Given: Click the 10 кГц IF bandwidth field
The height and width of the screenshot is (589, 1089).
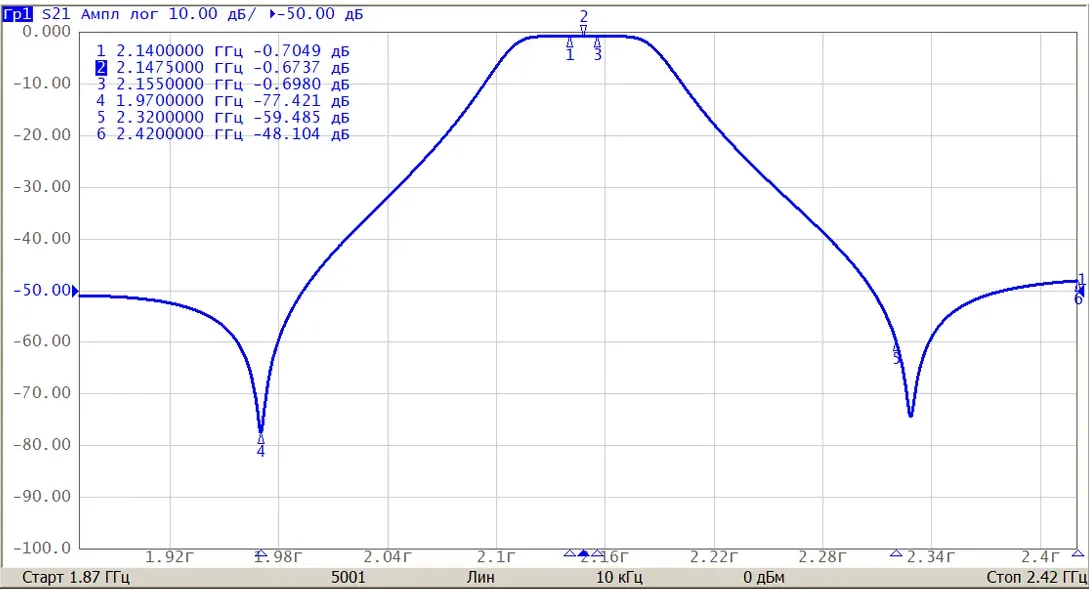Looking at the screenshot, I should [x=619, y=577].
